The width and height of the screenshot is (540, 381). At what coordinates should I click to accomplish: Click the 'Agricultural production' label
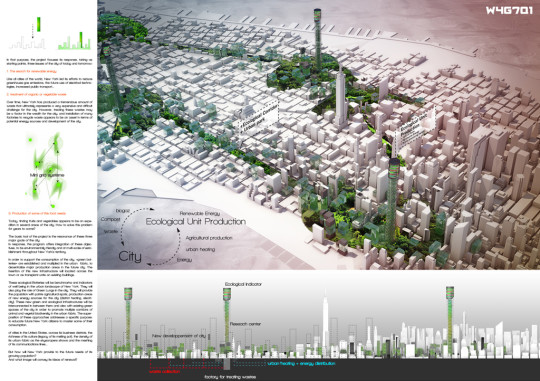(x=209, y=238)
